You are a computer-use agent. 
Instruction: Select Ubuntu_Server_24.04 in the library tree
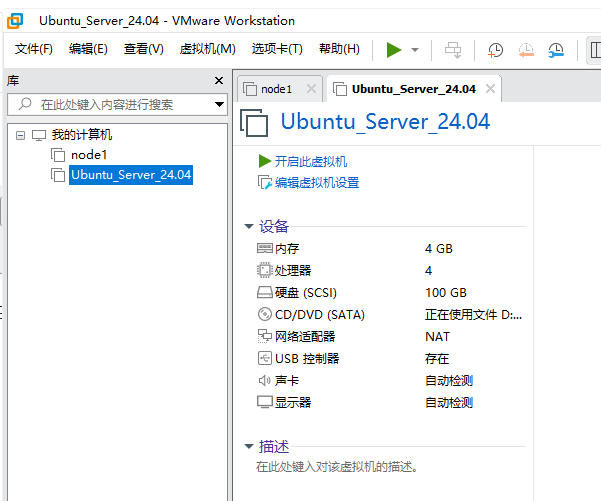click(131, 175)
